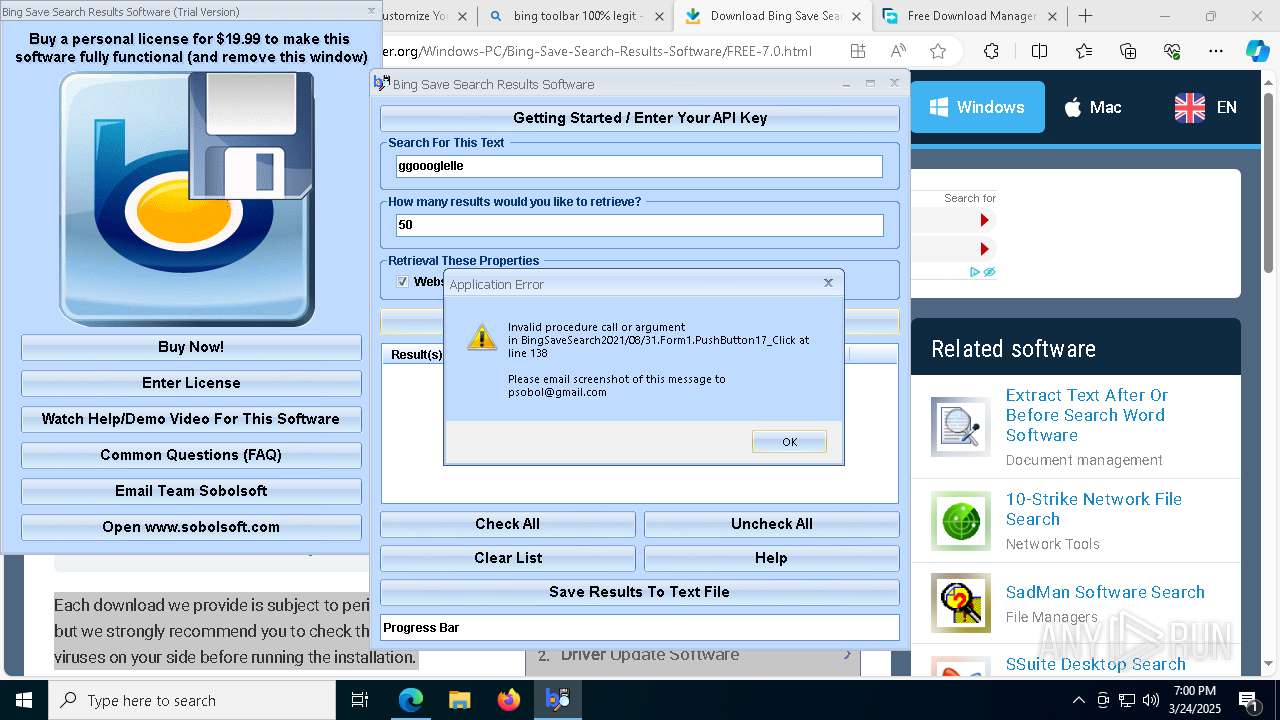Open Collections icon

1128,51
